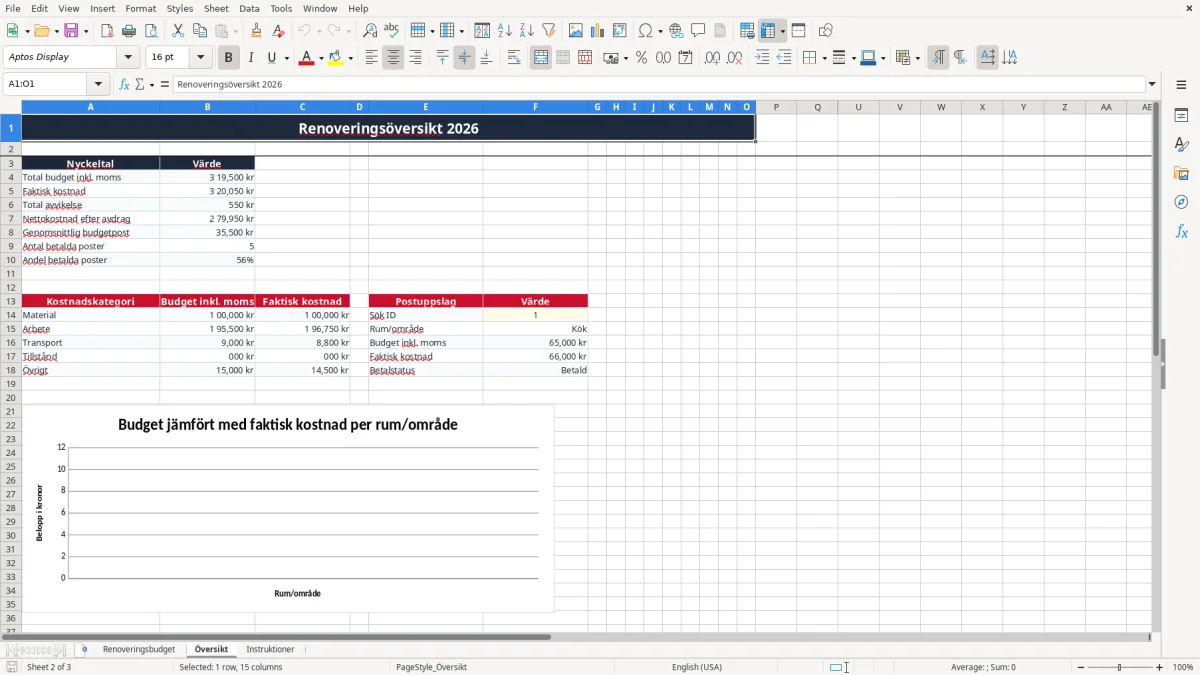Open the Format menu
This screenshot has width=1200, height=675.
[x=141, y=8]
